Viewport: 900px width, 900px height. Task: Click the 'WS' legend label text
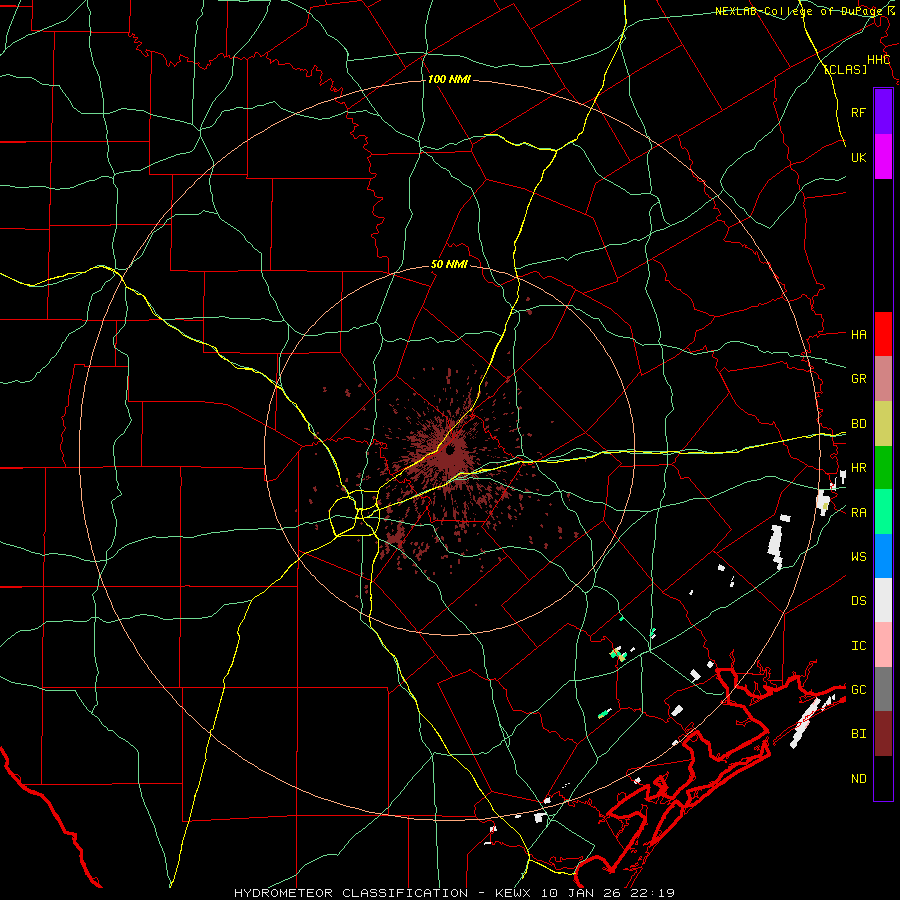pos(858,556)
